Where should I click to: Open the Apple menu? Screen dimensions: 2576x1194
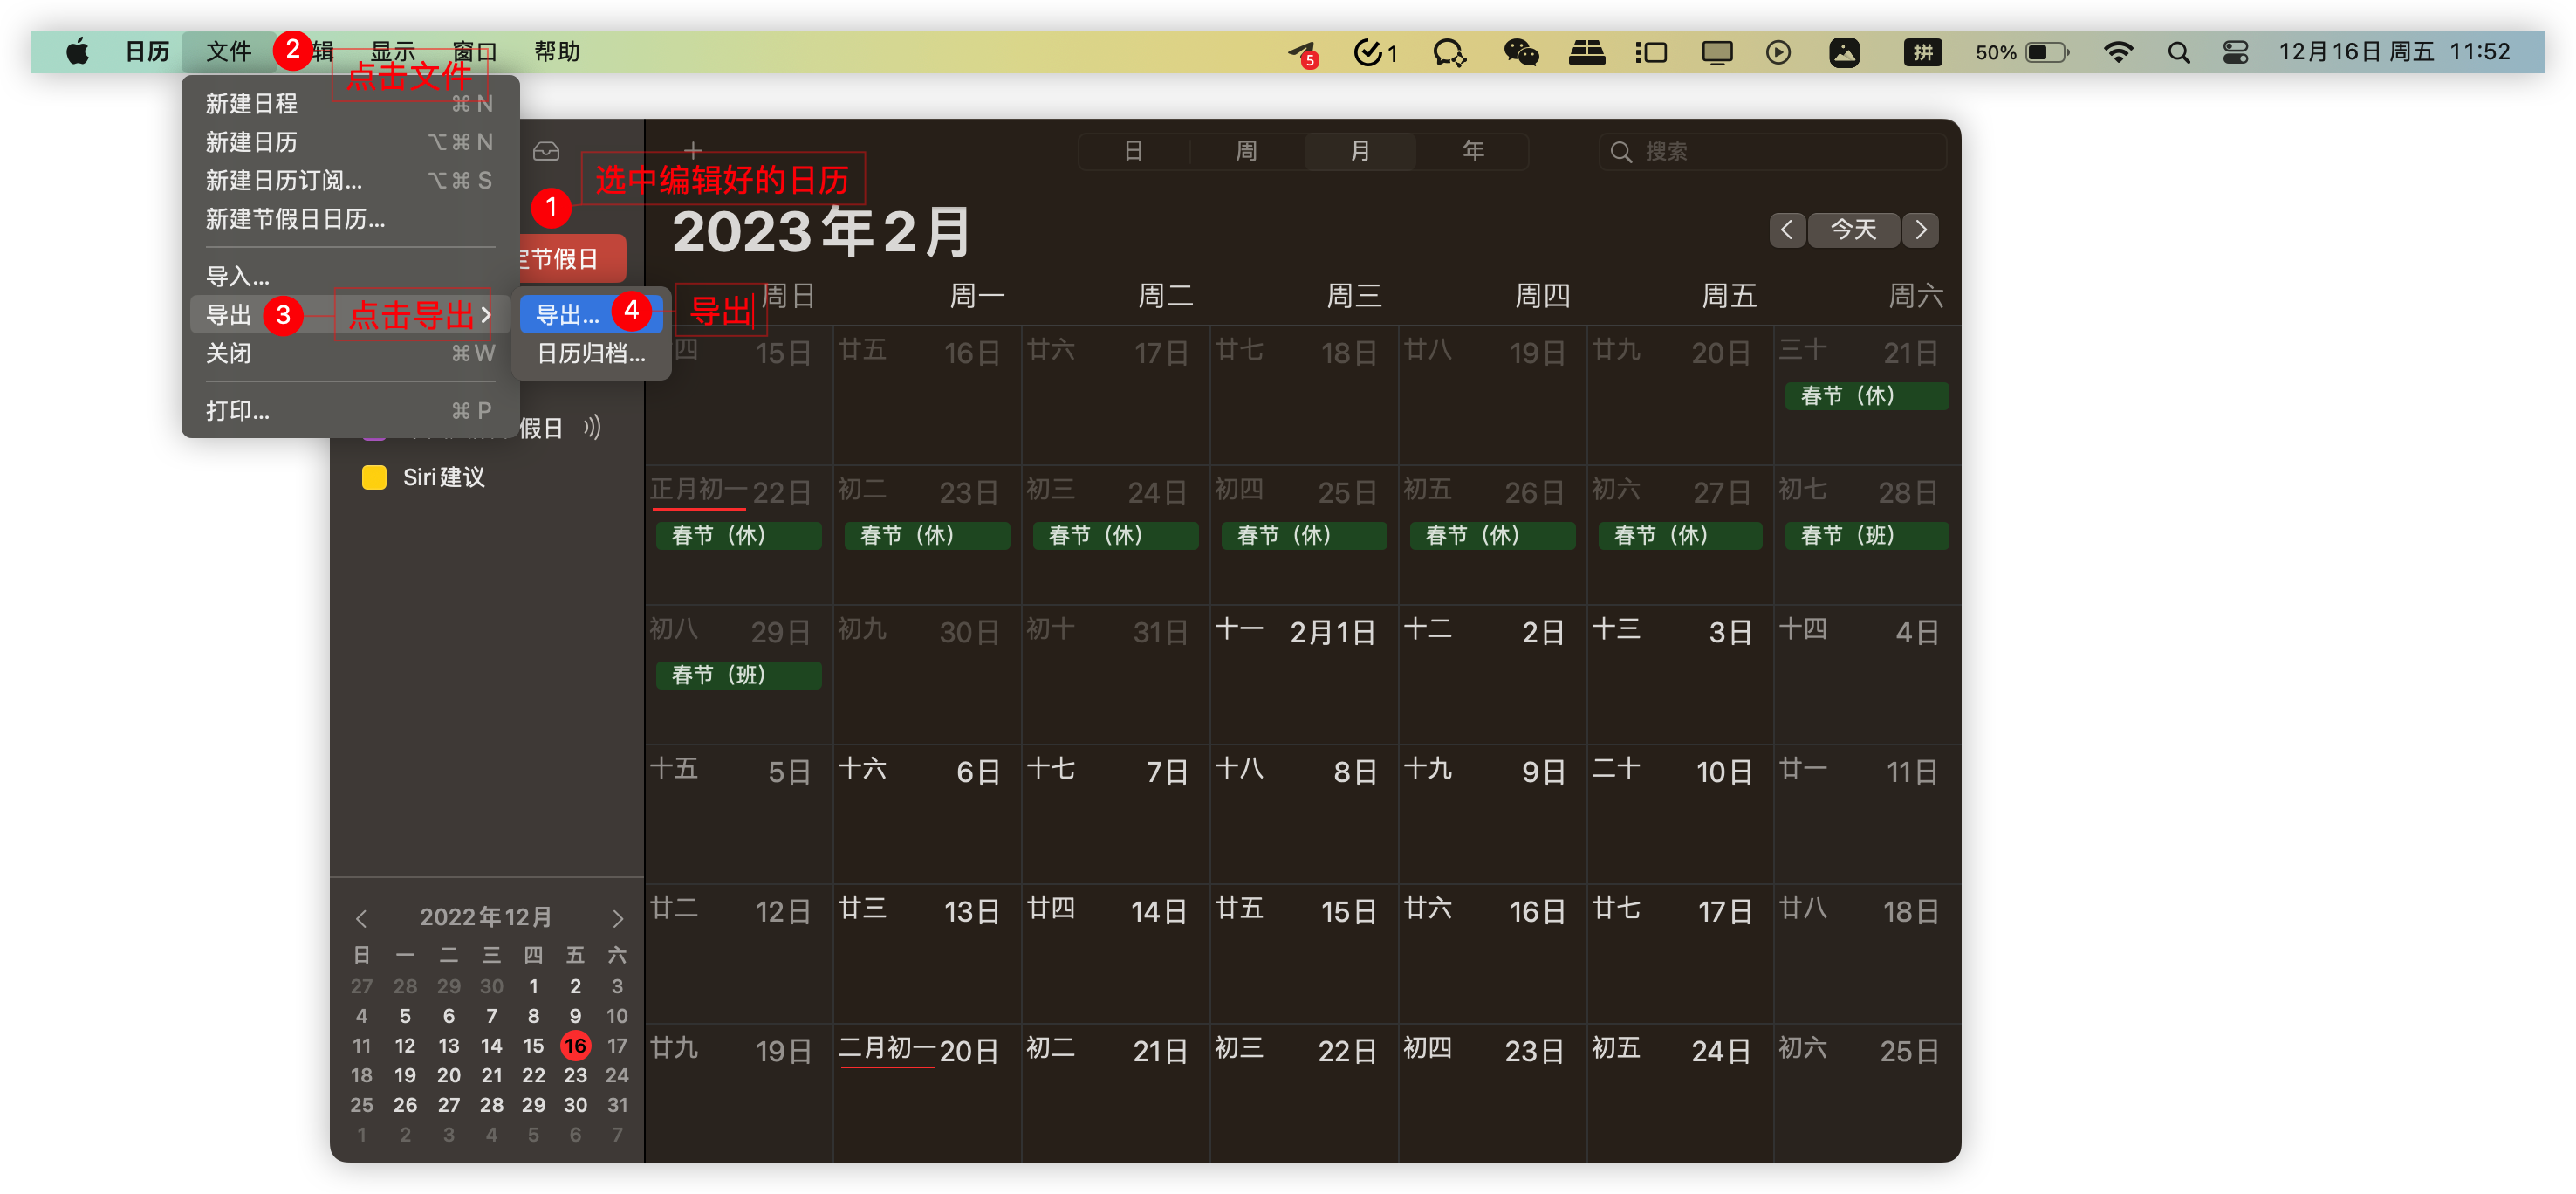[77, 52]
